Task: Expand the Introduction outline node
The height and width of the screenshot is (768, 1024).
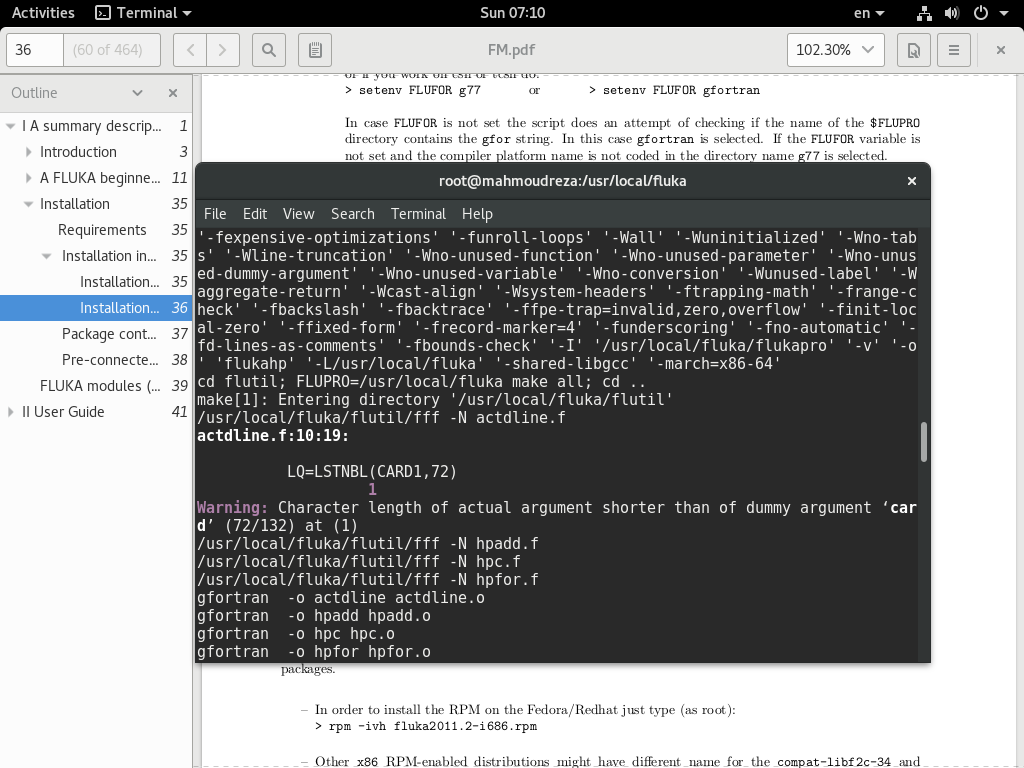Action: (x=28, y=152)
